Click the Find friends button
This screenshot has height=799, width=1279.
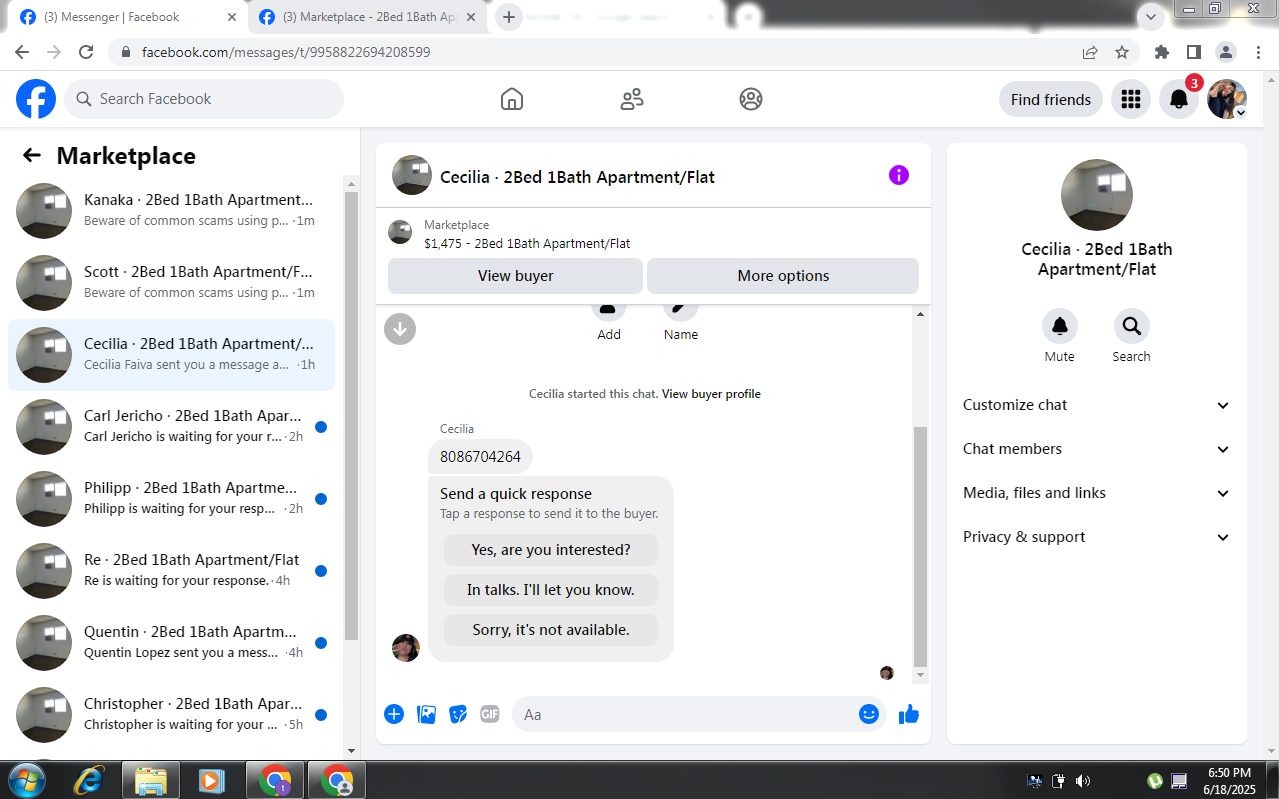1051,99
